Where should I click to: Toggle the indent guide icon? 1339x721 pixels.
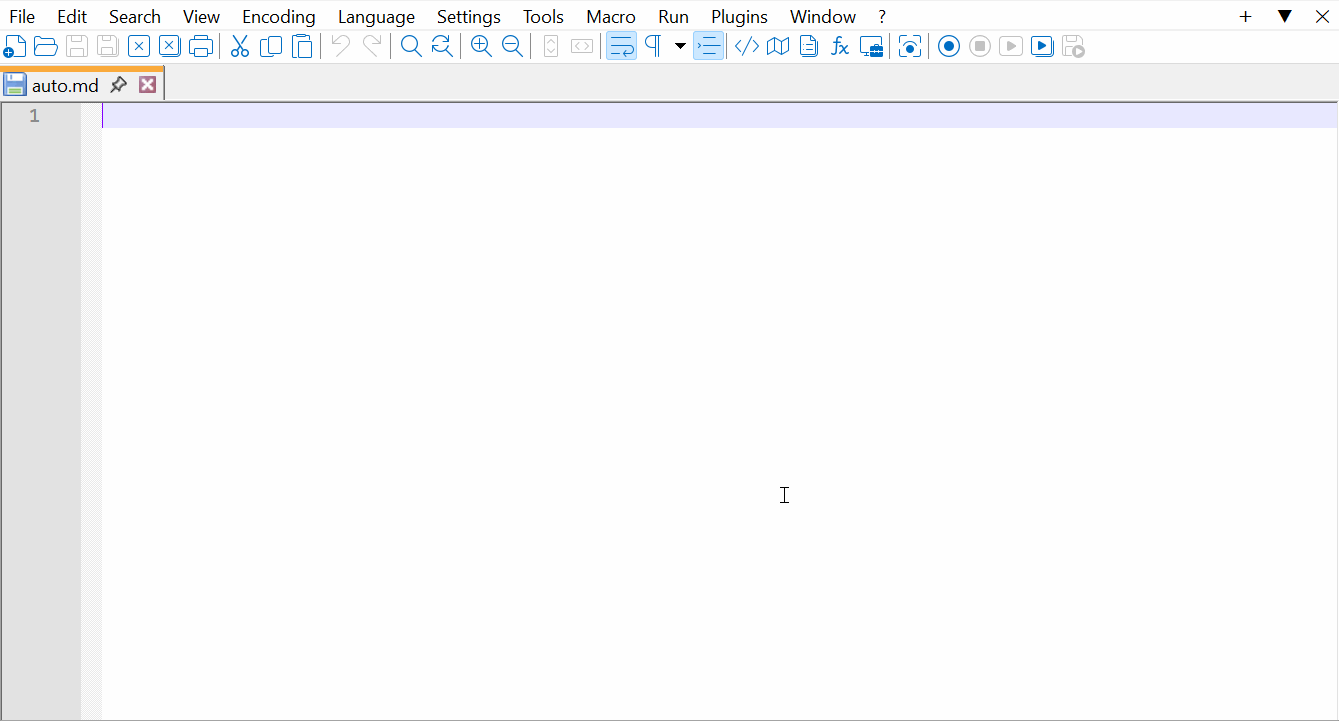tap(708, 46)
